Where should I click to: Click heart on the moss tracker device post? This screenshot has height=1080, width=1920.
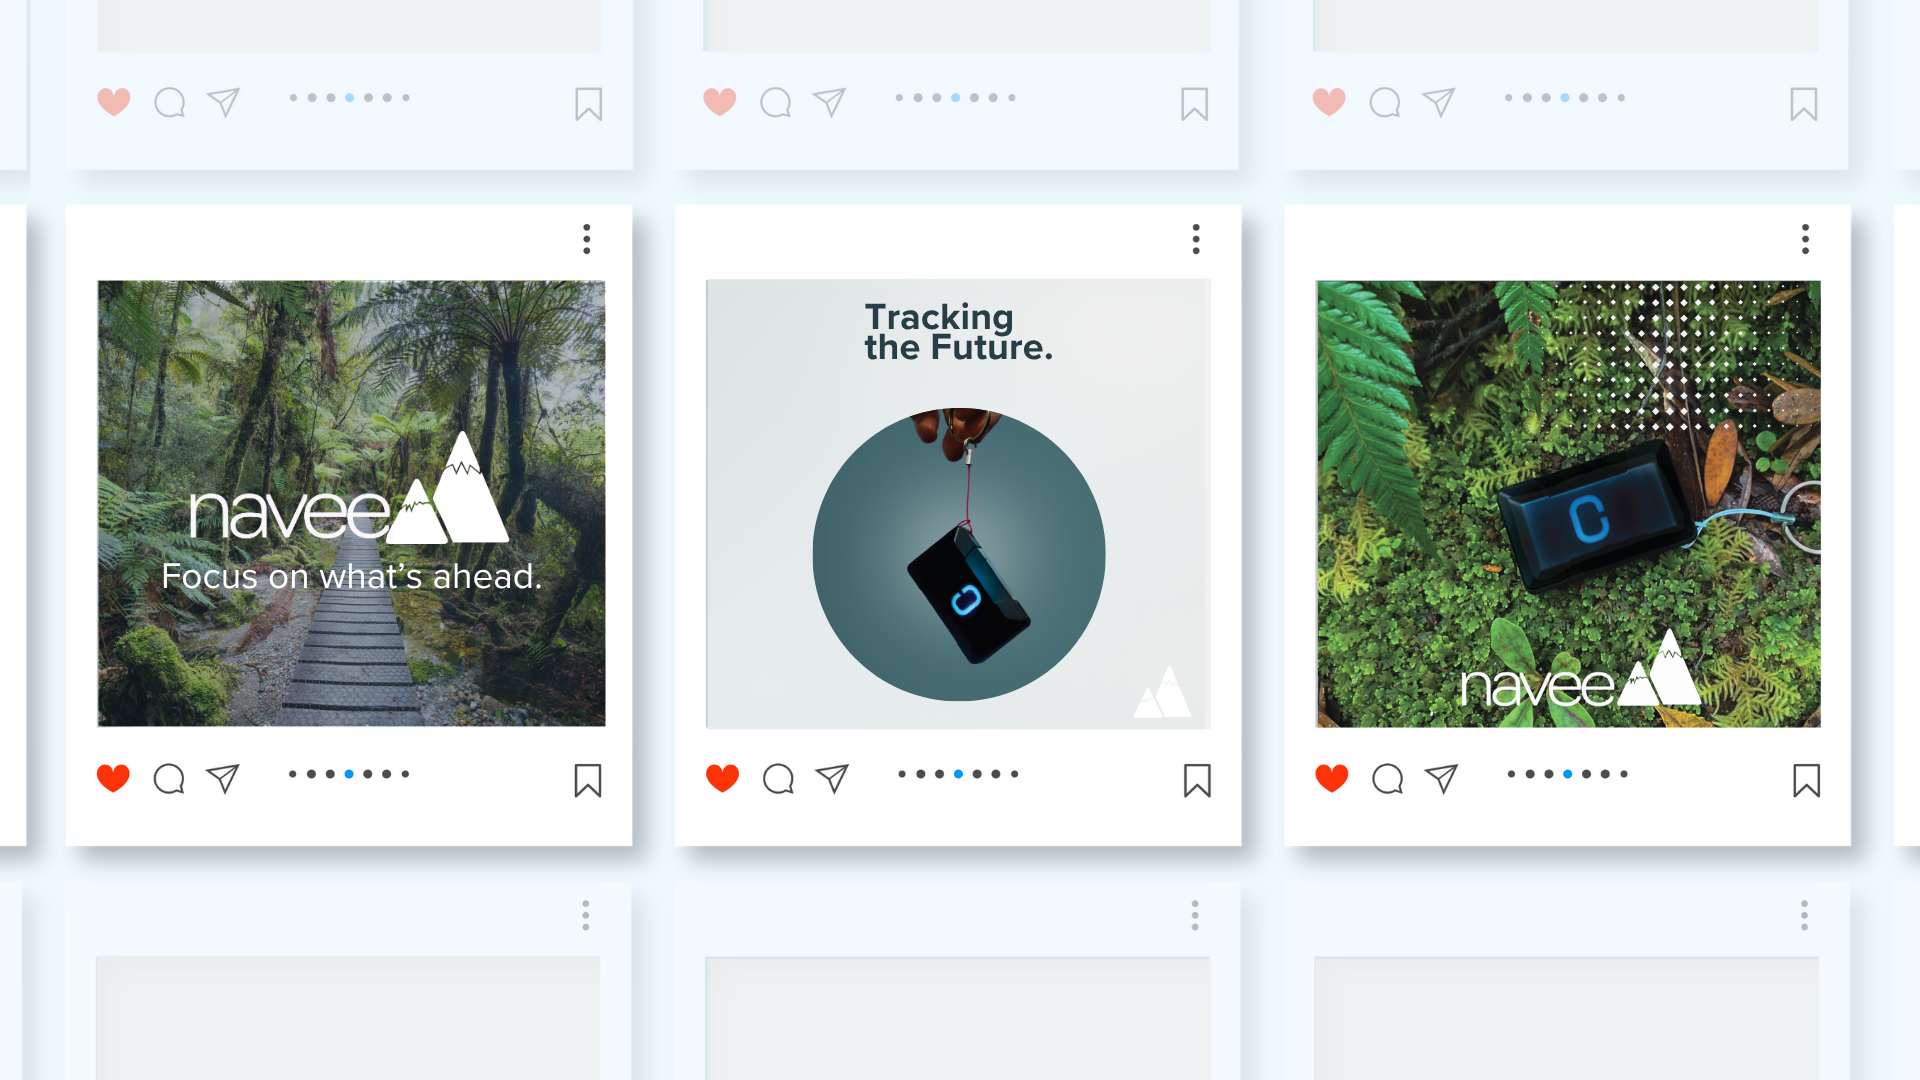[x=1332, y=778]
